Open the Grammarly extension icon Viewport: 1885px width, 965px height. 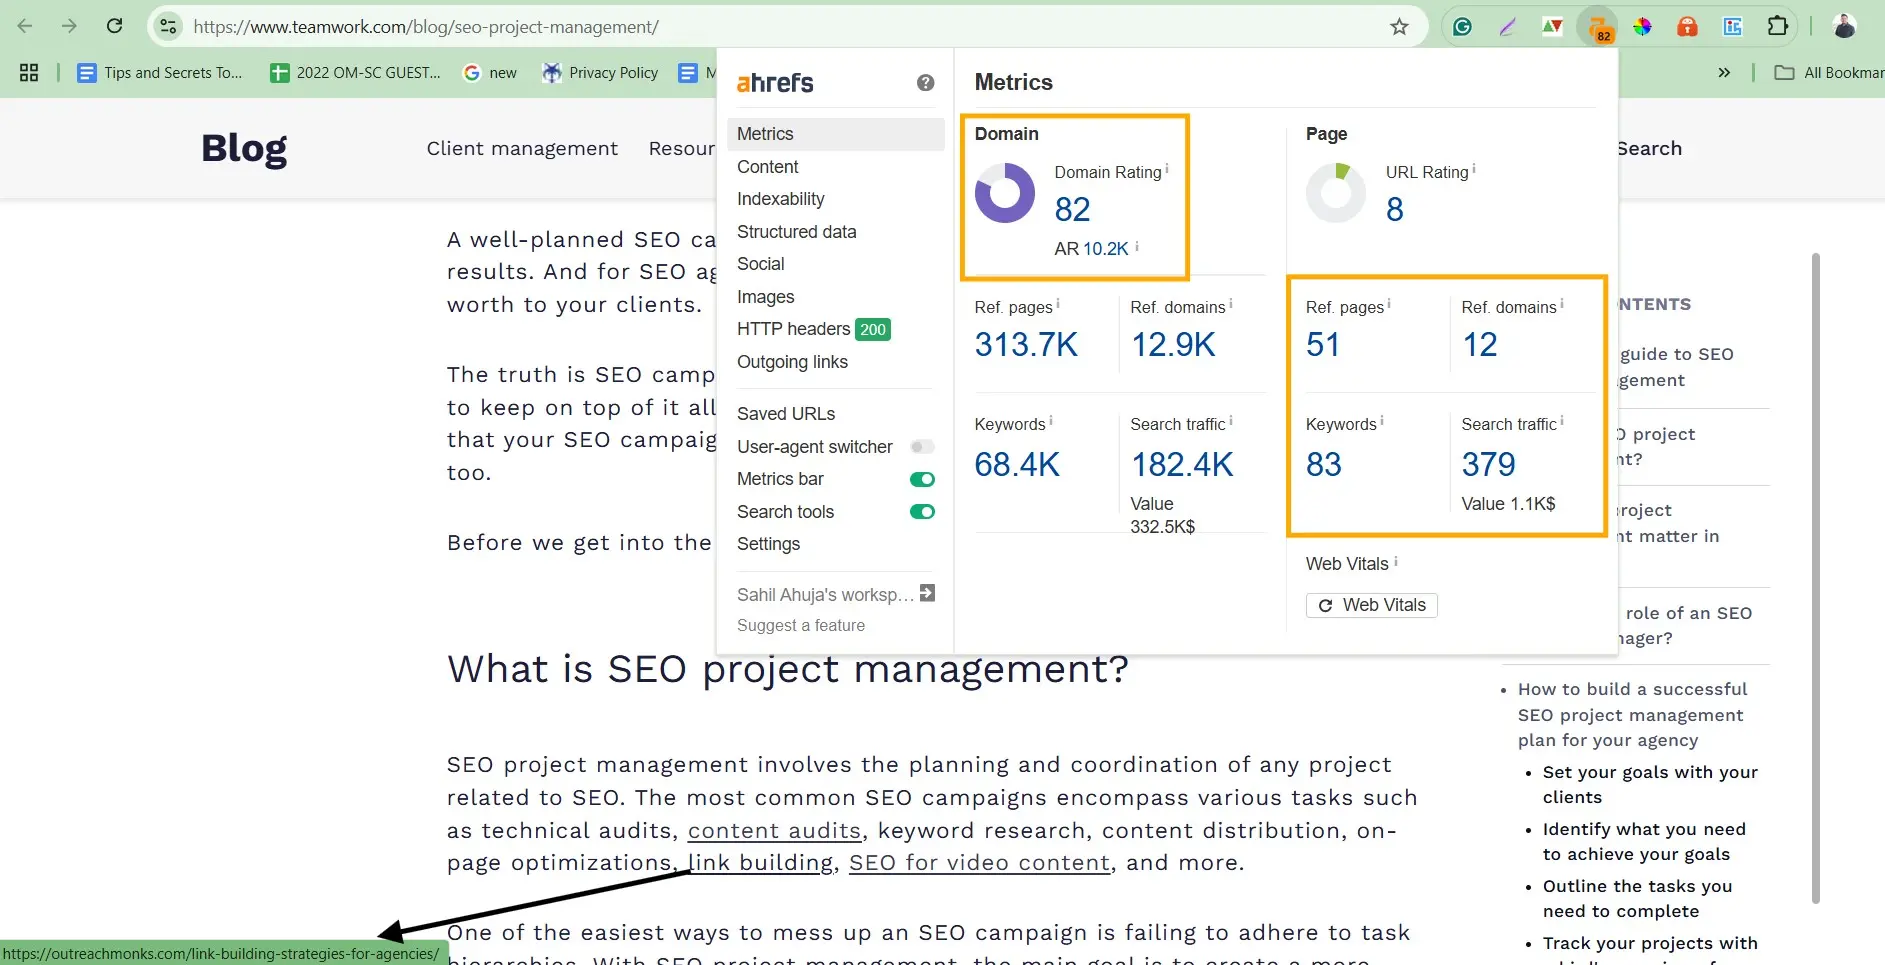tap(1462, 26)
